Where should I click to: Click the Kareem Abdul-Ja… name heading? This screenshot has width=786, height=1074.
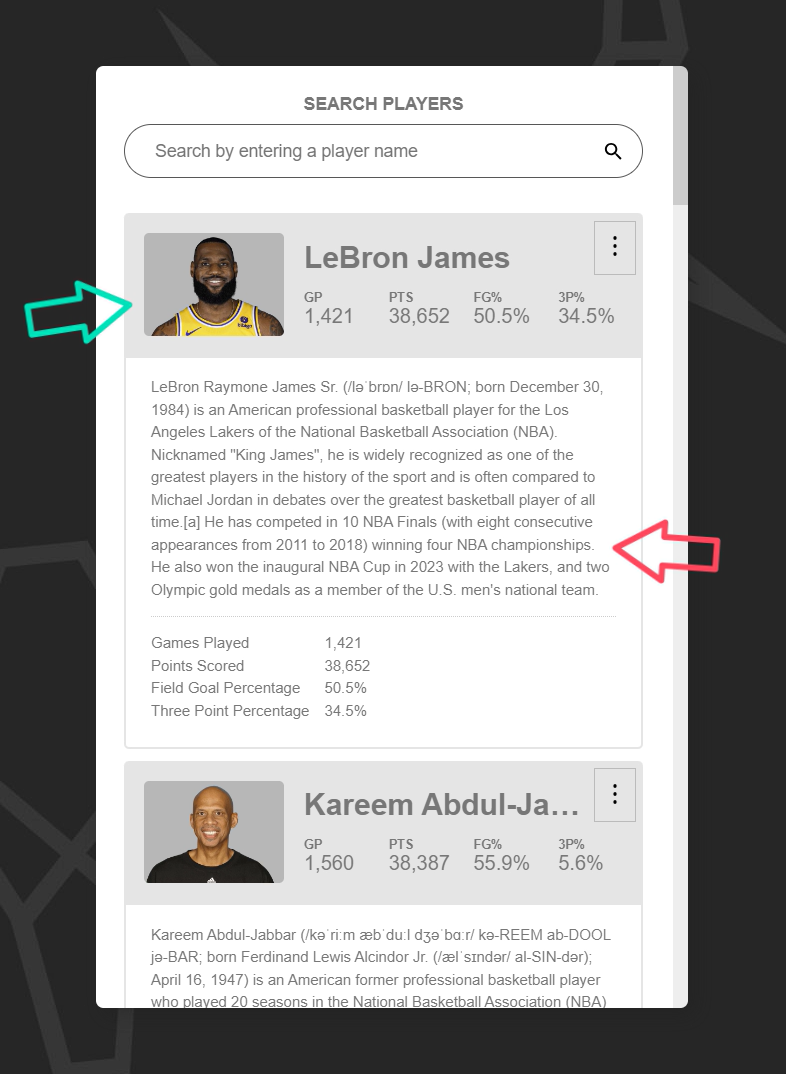[442, 804]
